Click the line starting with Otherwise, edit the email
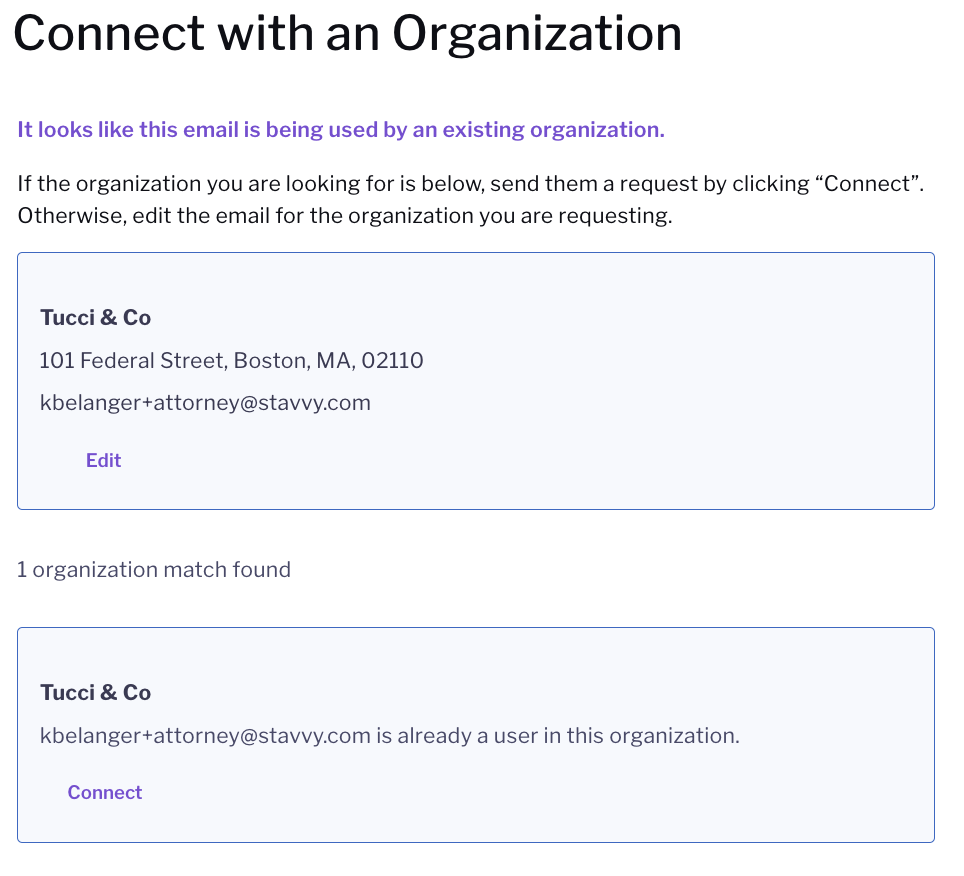The image size is (964, 876). coord(345,216)
